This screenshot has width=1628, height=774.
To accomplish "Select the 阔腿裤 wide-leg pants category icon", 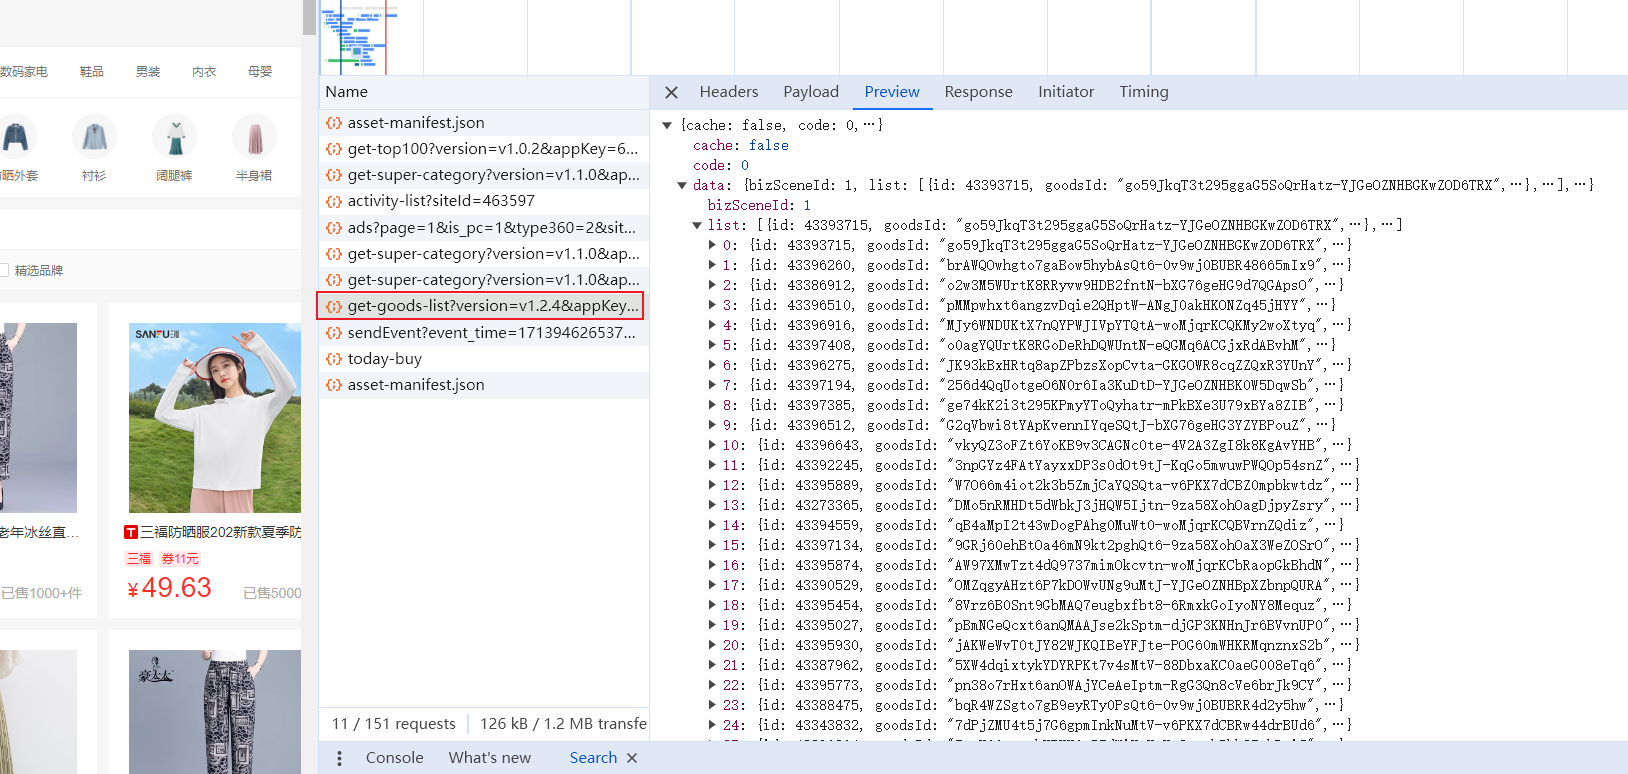I will point(174,137).
